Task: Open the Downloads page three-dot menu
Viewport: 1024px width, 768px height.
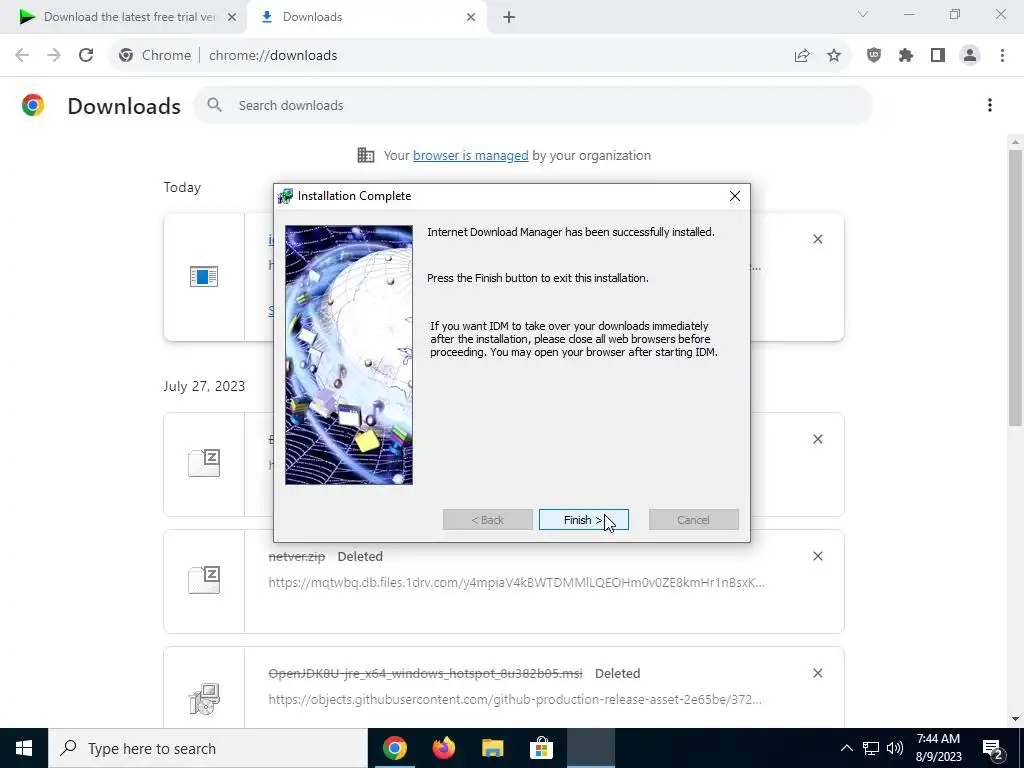Action: (x=990, y=105)
